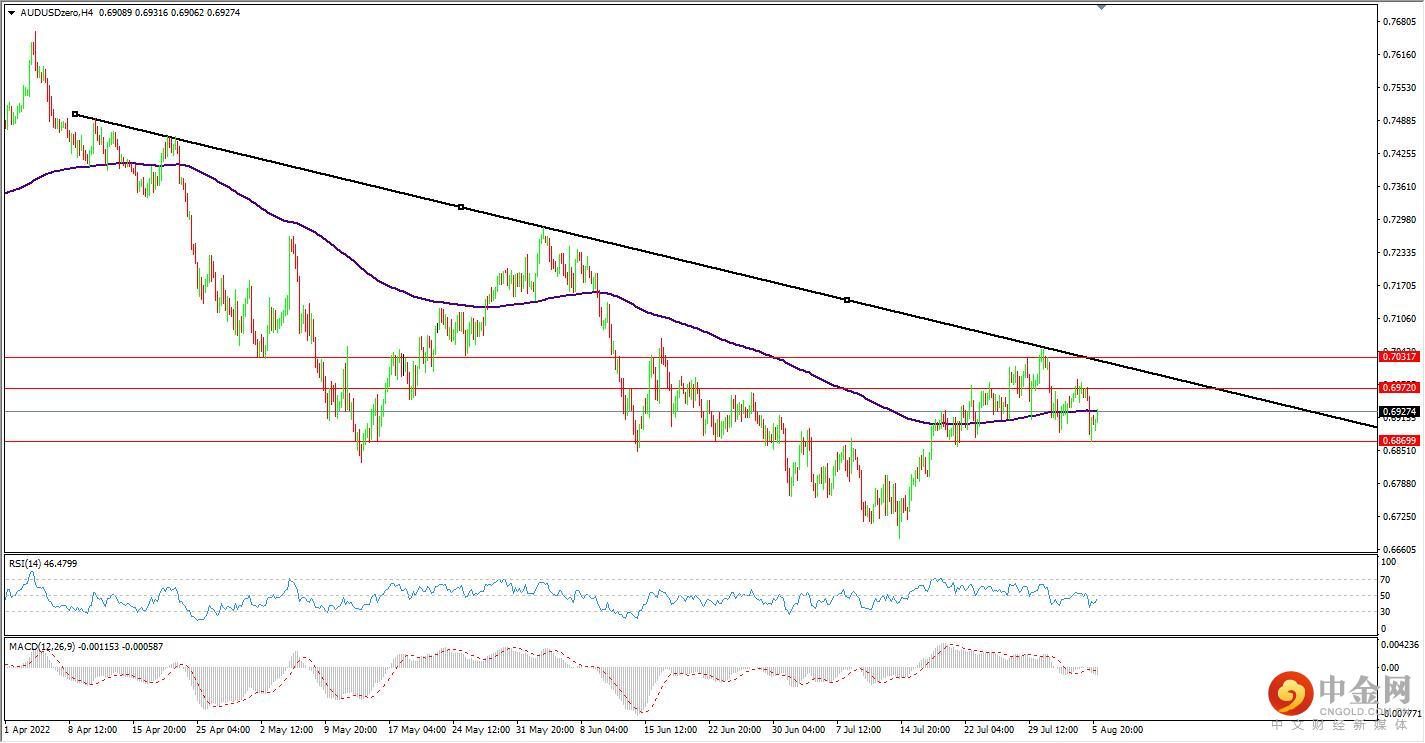The height and width of the screenshot is (743, 1425).
Task: Click the current price tag 0.69274
Action: pyautogui.click(x=1399, y=411)
